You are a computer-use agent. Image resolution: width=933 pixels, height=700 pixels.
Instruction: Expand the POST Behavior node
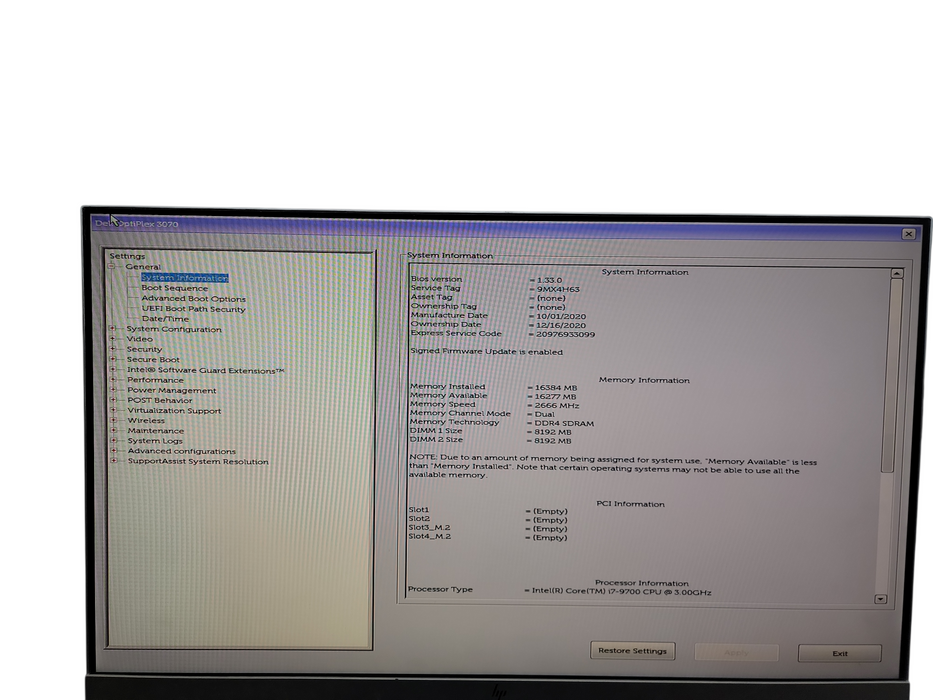[x=113, y=400]
